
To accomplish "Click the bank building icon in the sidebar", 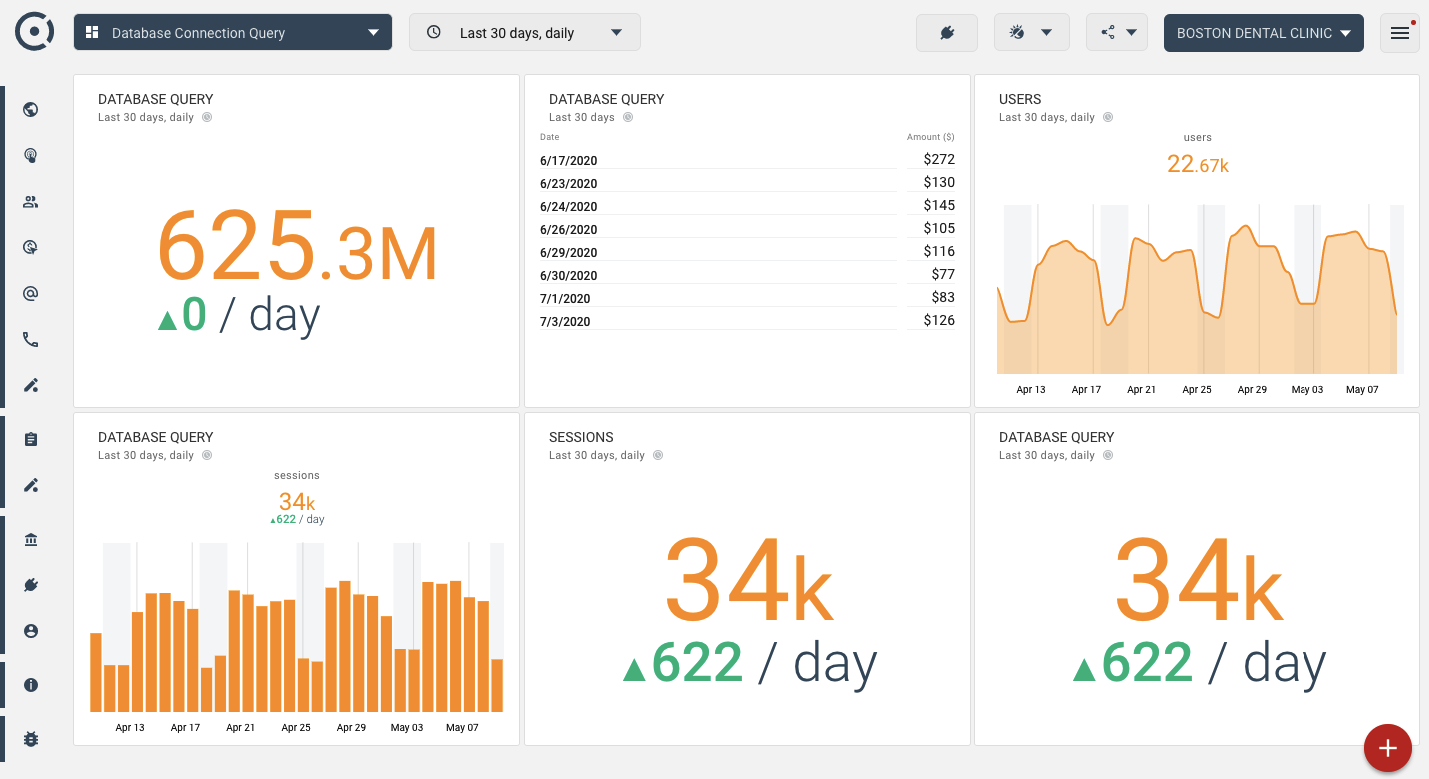I will (x=30, y=540).
